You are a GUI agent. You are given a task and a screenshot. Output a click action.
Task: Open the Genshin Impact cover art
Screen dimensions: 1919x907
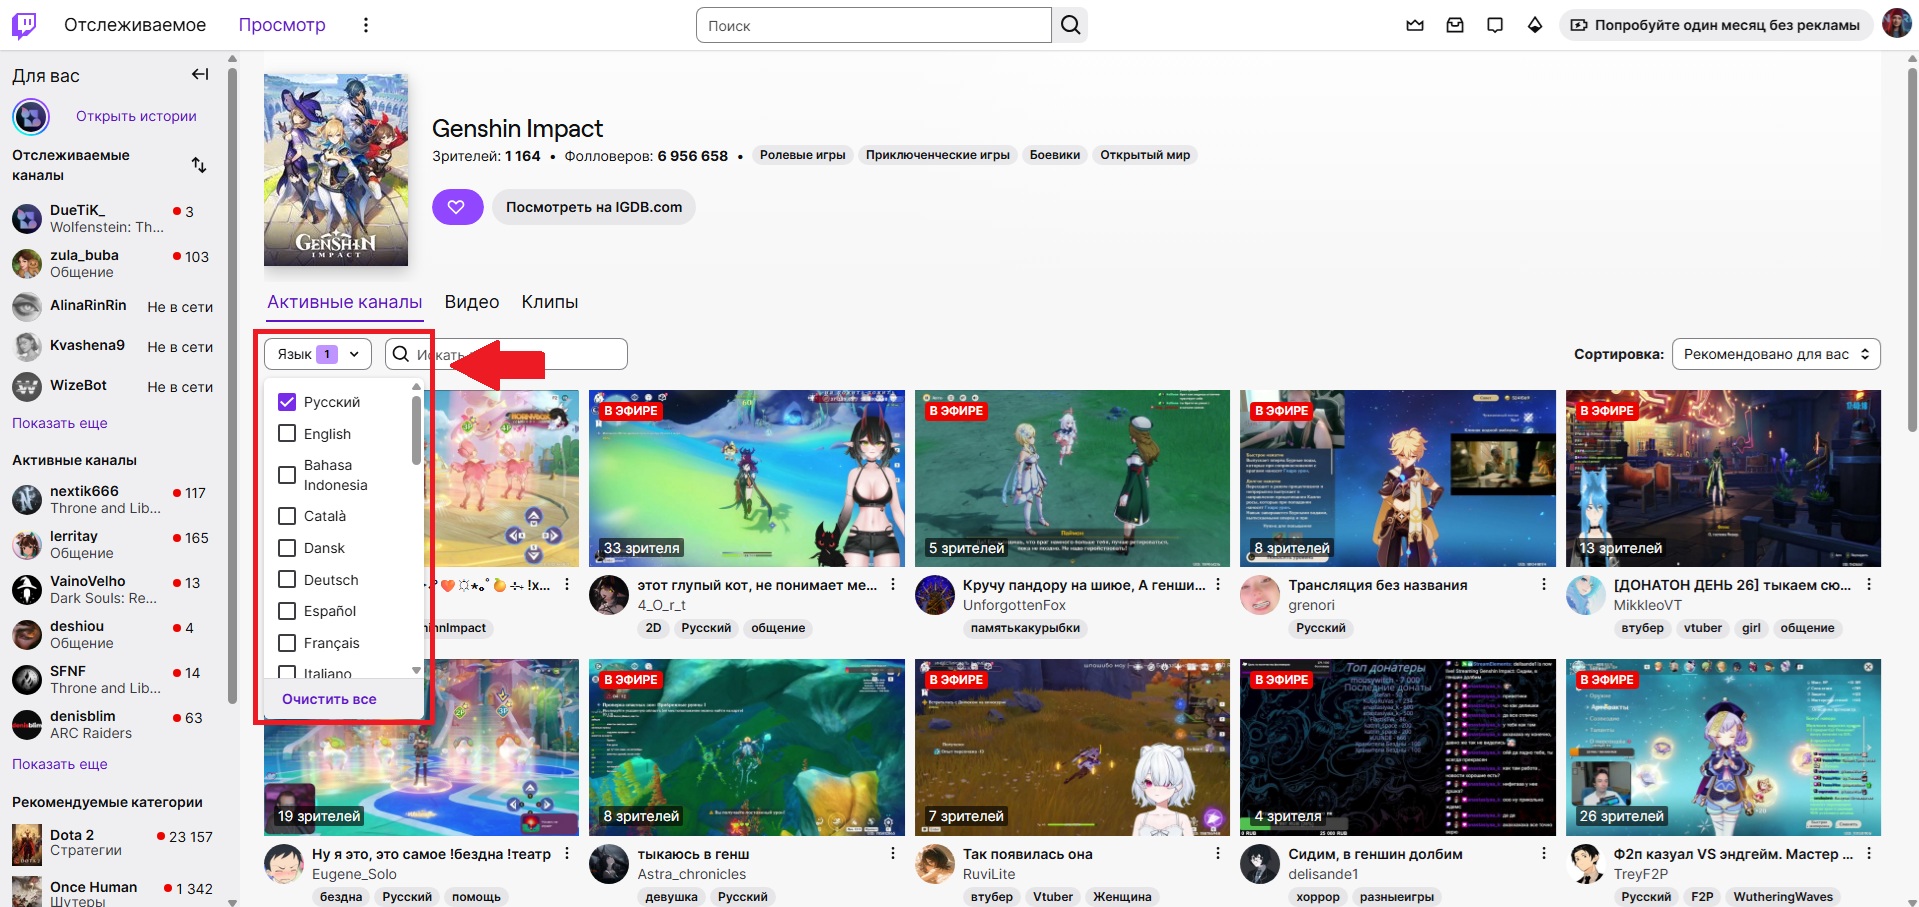(336, 170)
